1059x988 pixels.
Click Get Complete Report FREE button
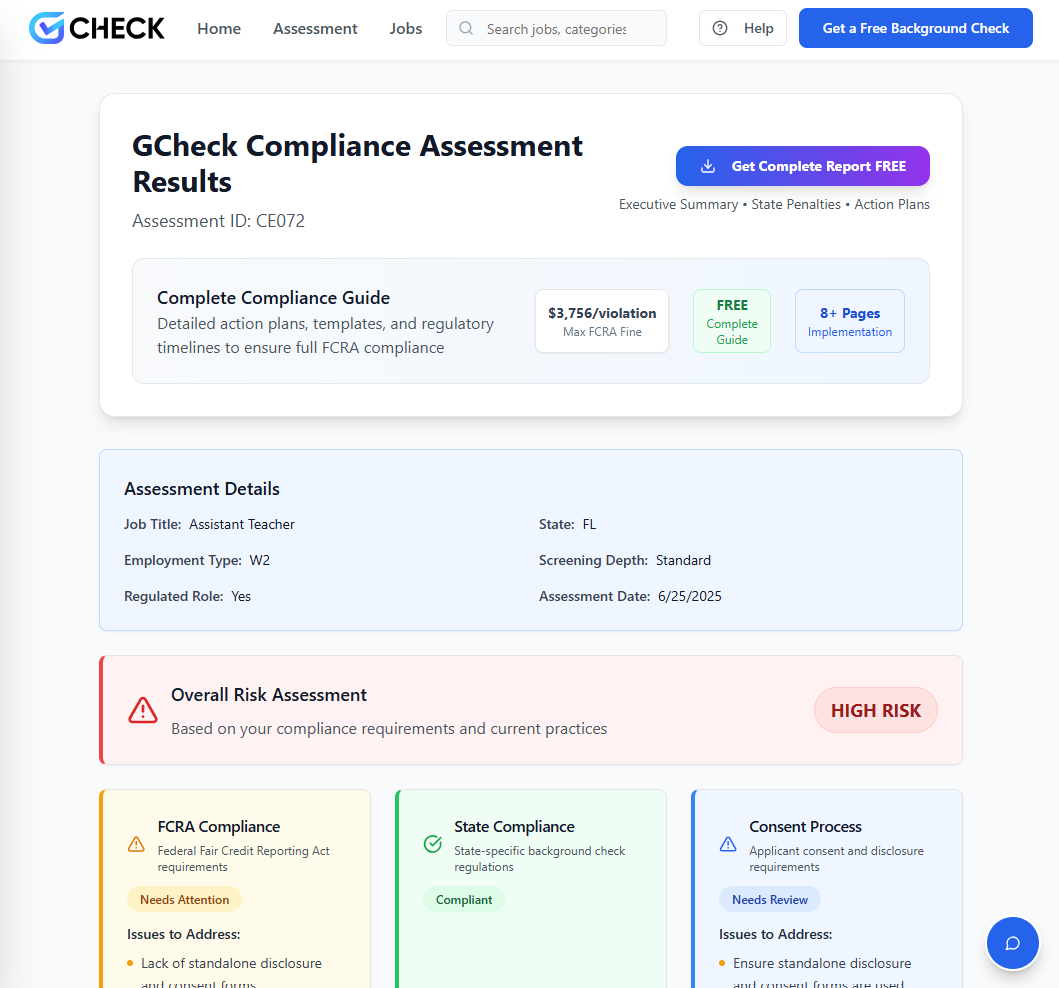click(803, 166)
